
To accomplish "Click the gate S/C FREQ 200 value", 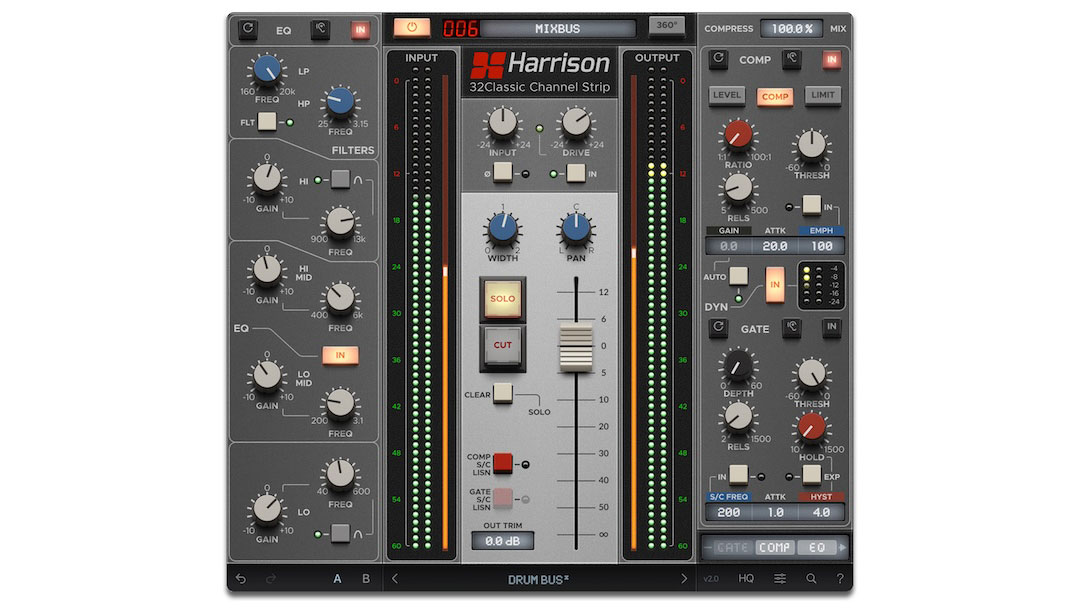I will pos(729,512).
